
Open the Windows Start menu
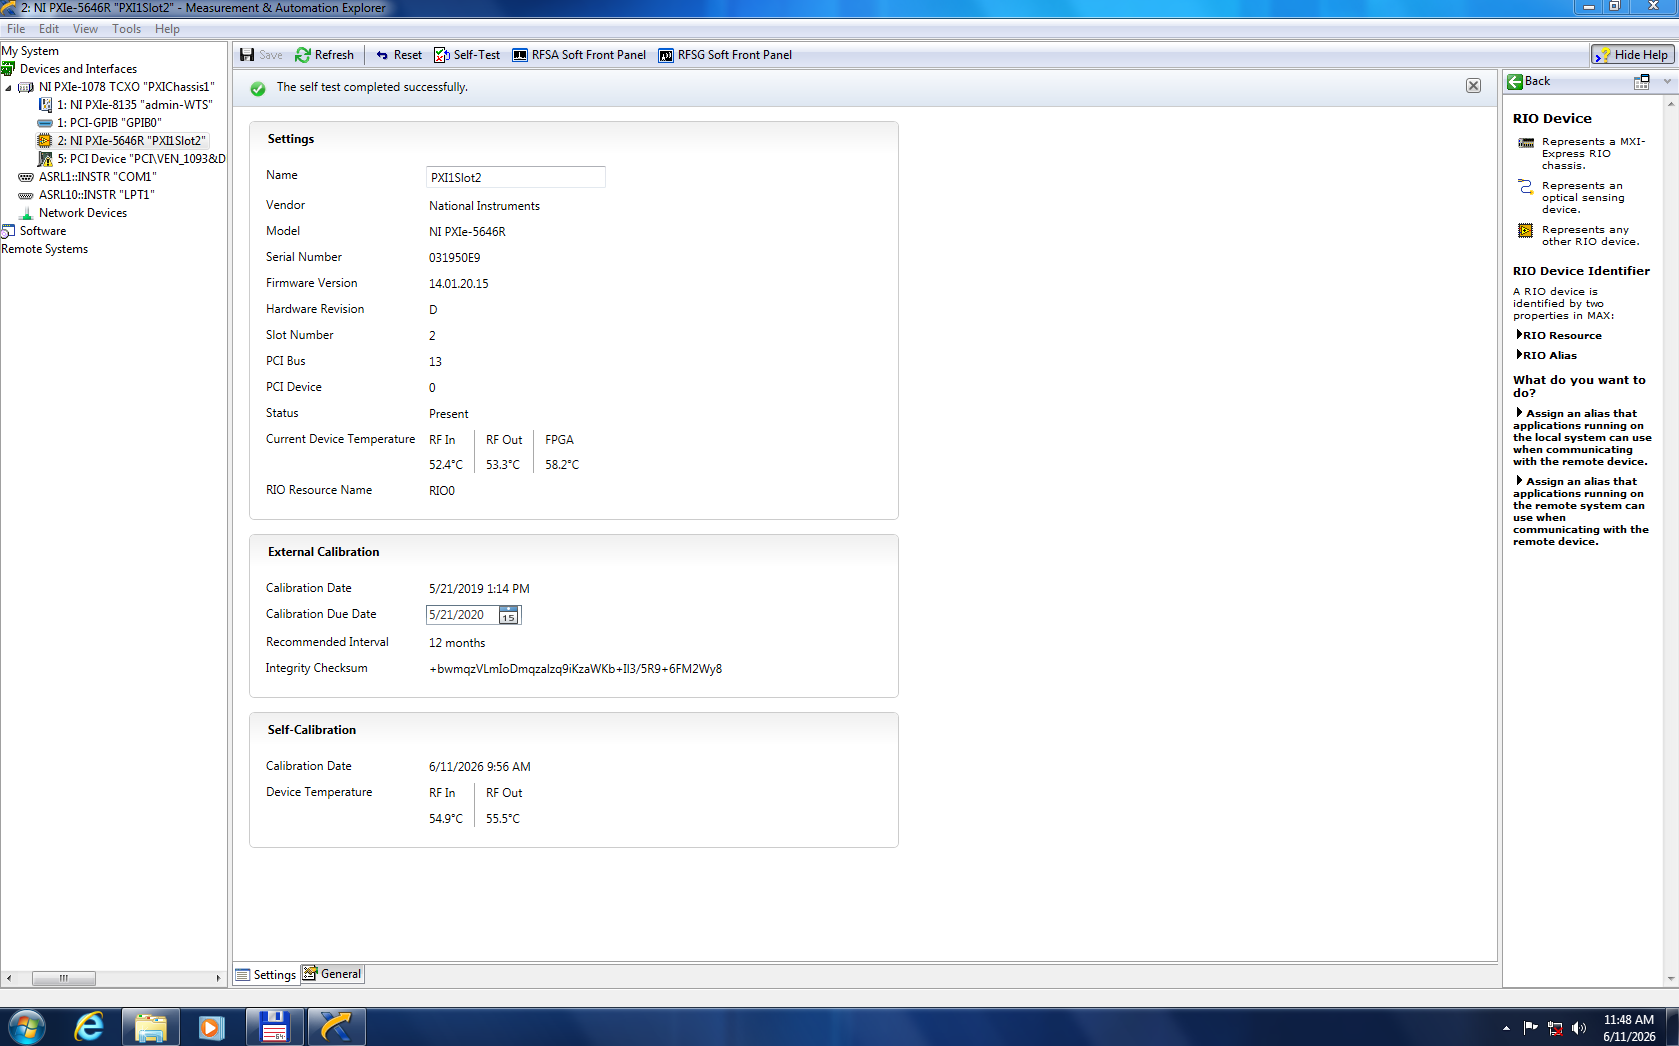click(x=26, y=1027)
